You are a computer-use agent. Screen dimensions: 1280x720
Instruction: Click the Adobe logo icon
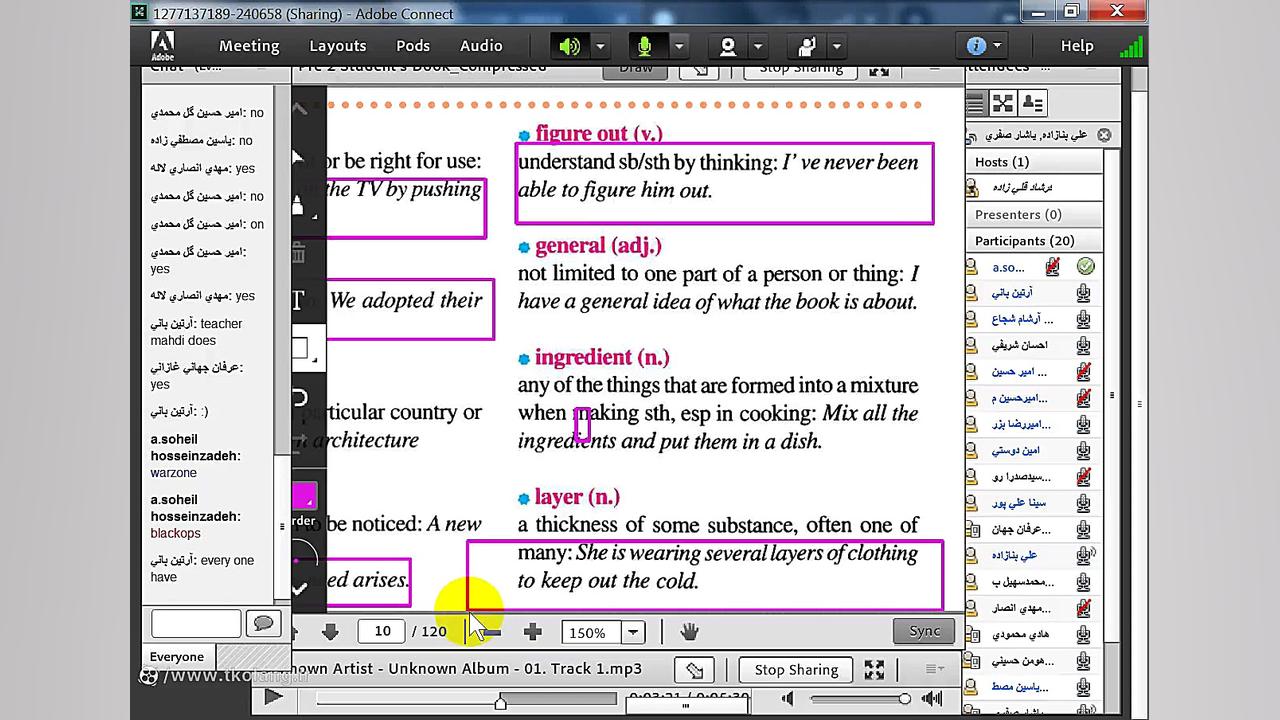click(x=162, y=45)
